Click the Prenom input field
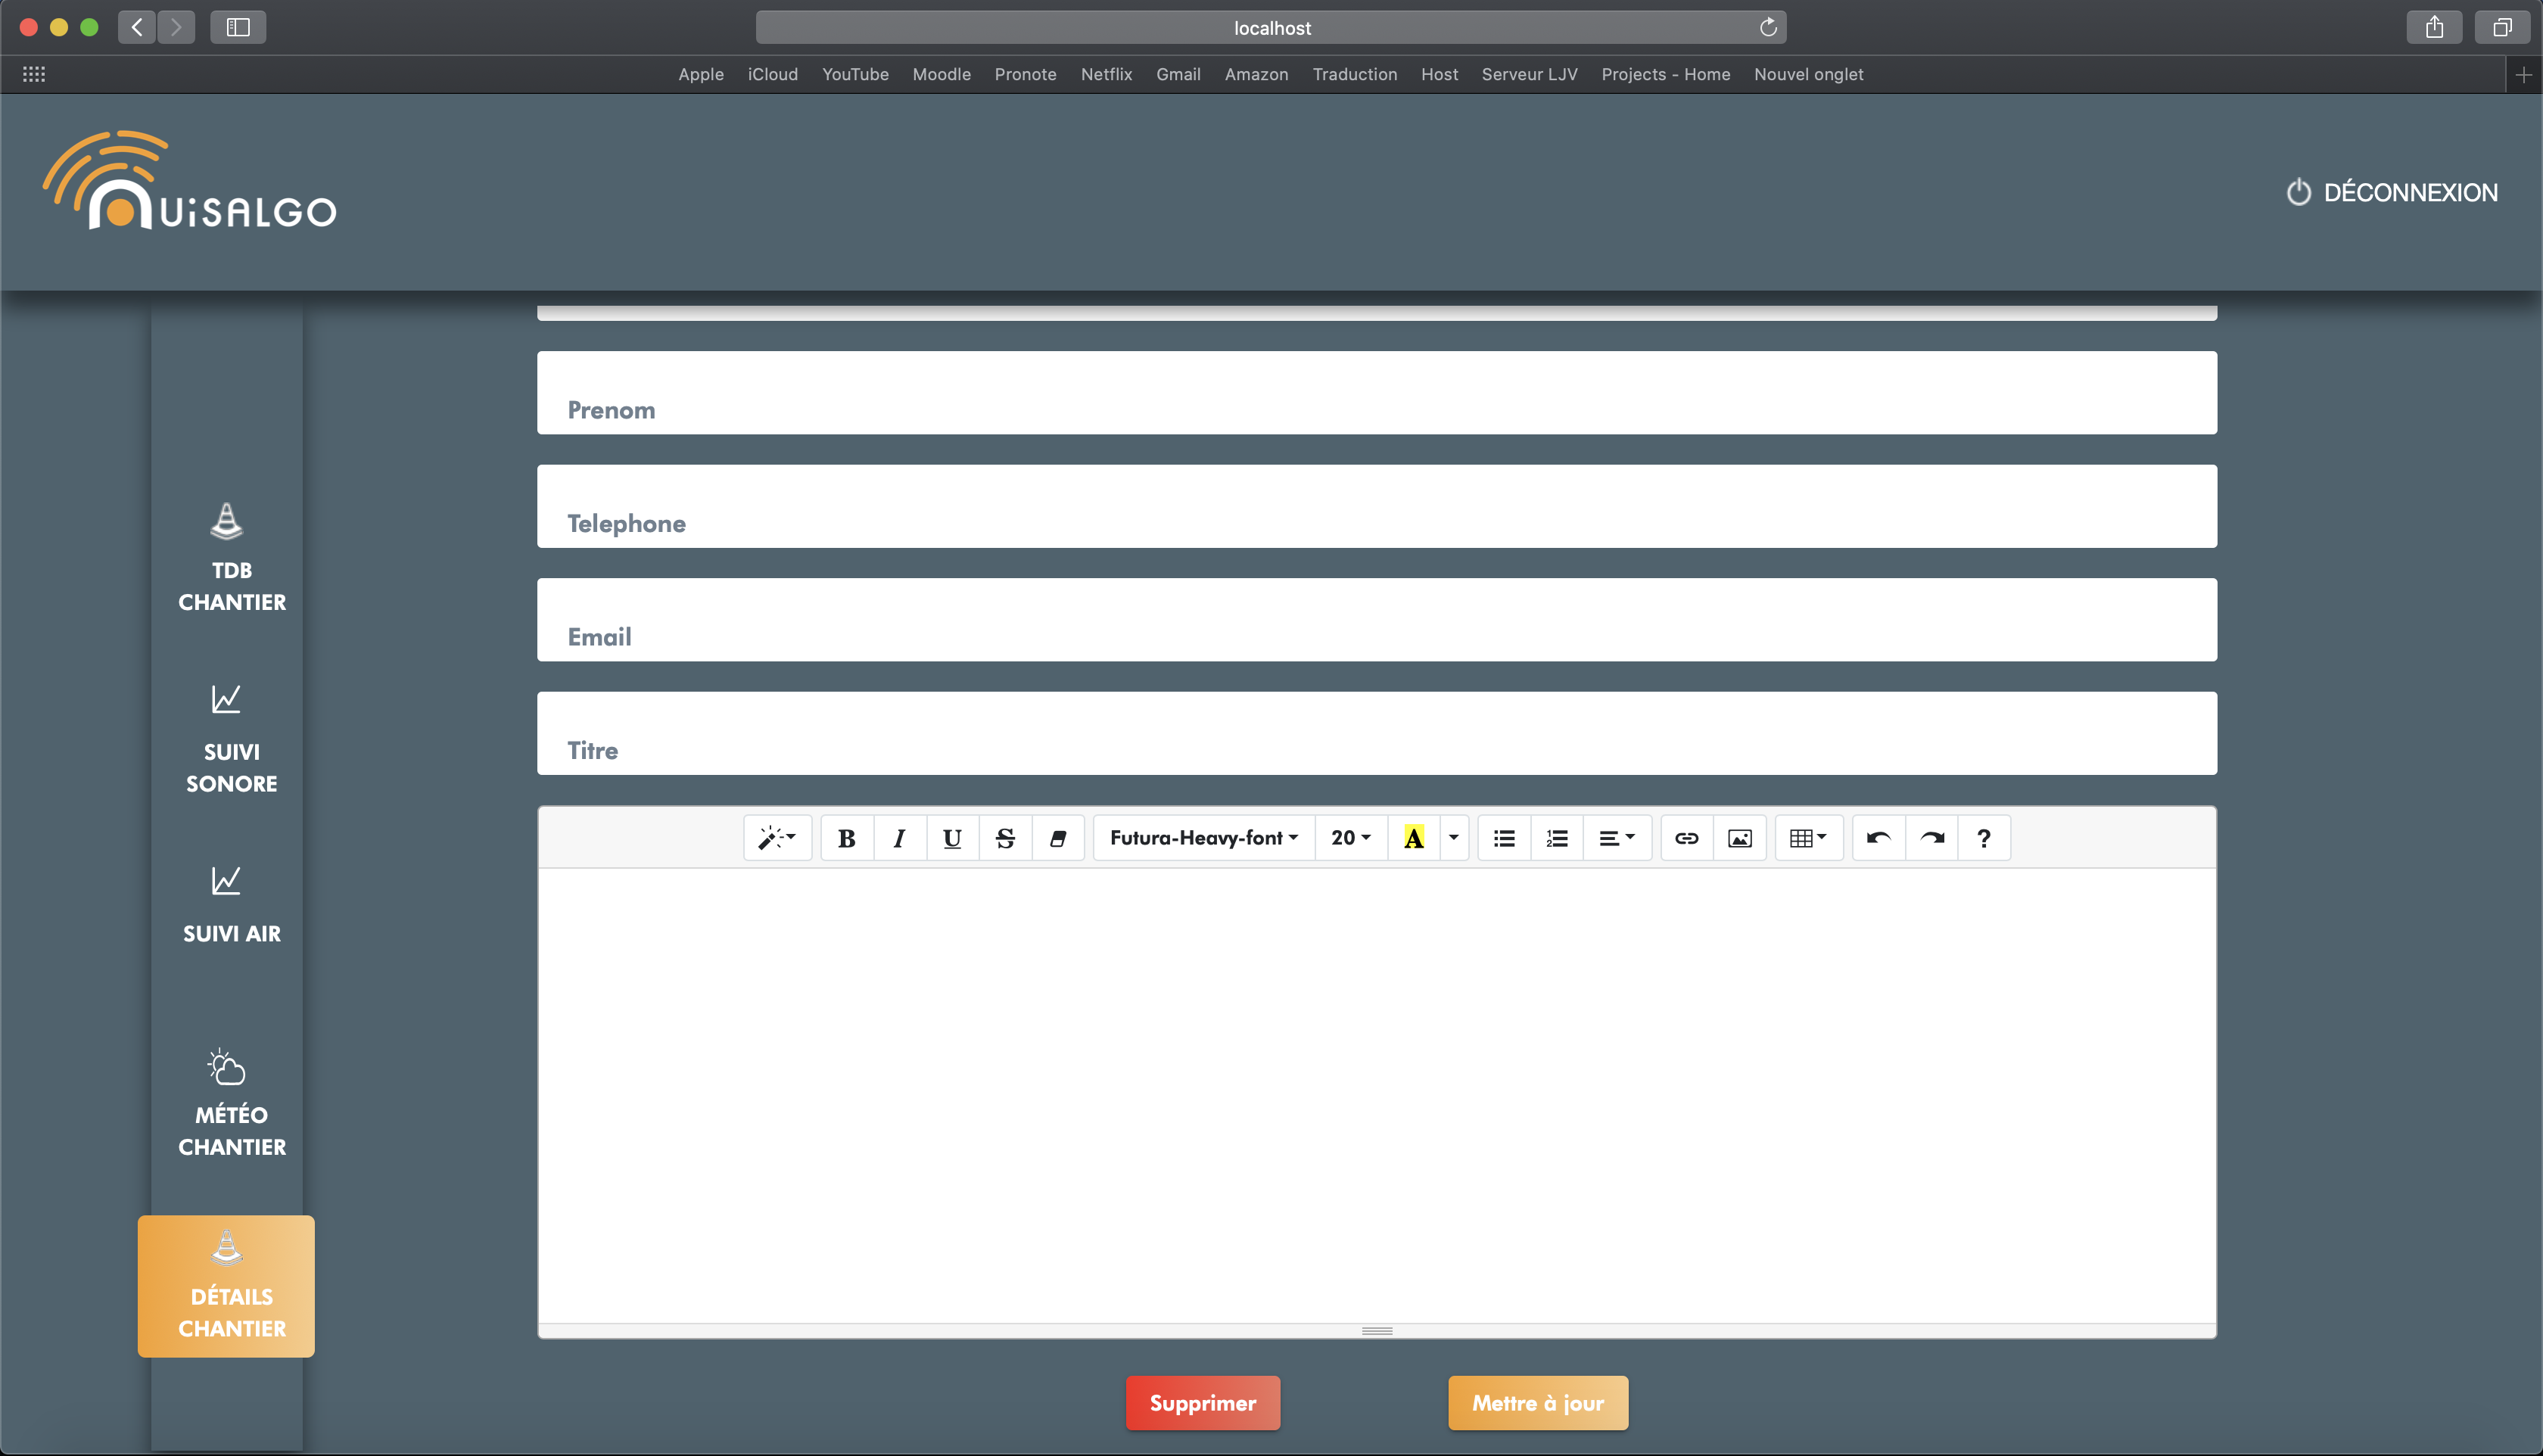The height and width of the screenshot is (1456, 2543). coord(1377,392)
